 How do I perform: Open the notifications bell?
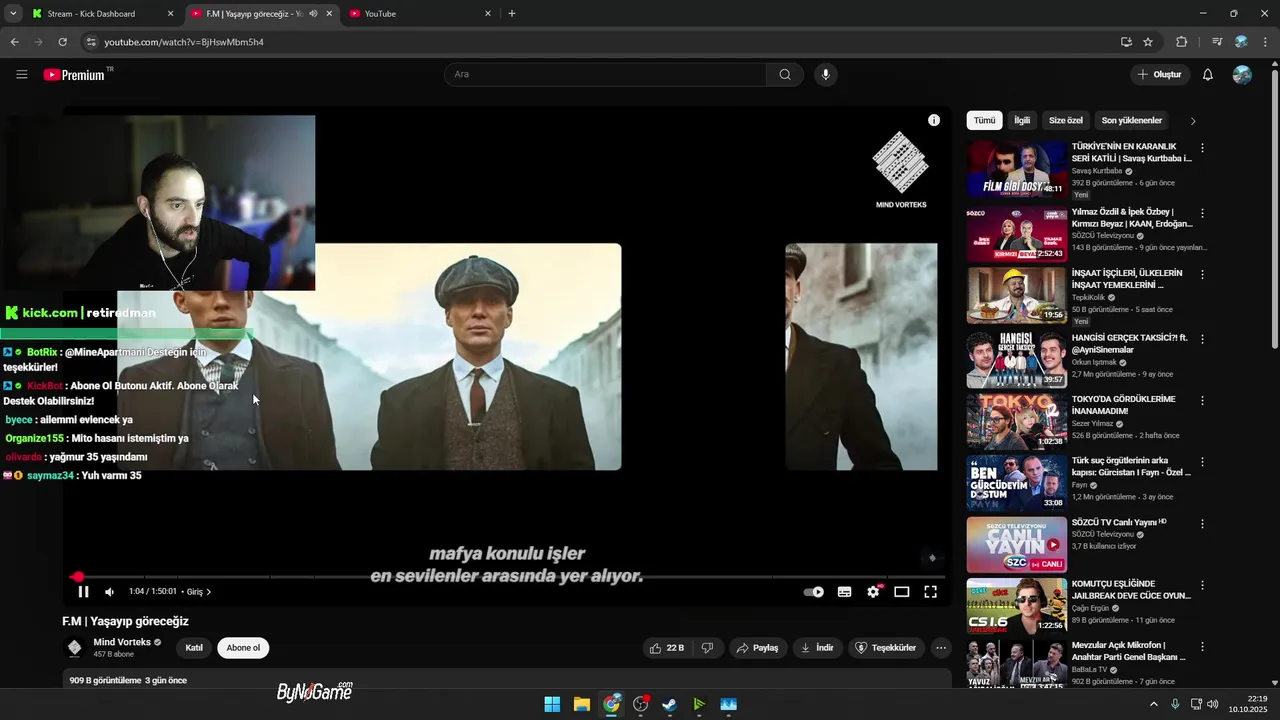tap(1207, 74)
